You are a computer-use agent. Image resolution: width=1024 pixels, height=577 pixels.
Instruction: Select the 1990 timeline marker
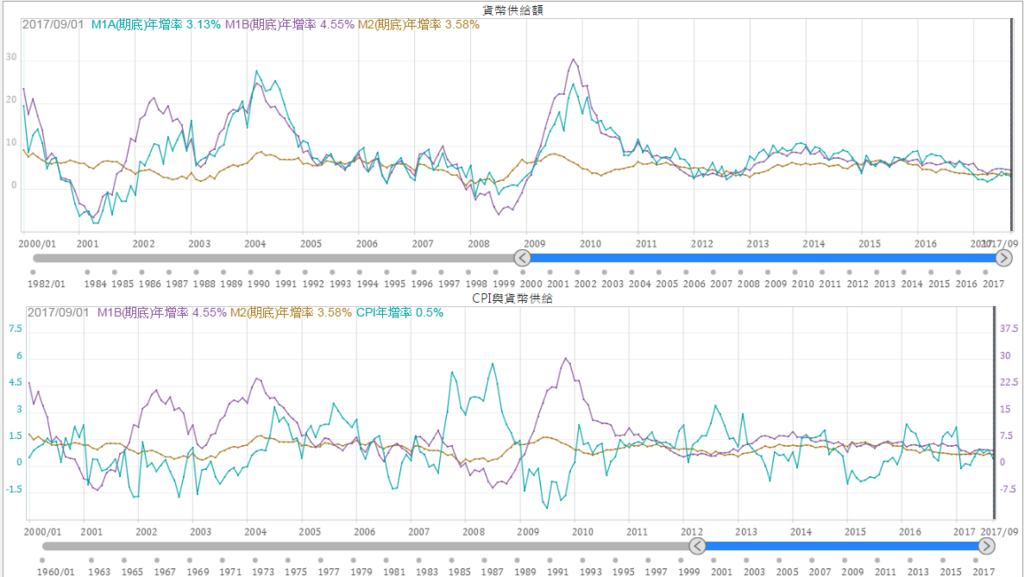click(x=251, y=272)
